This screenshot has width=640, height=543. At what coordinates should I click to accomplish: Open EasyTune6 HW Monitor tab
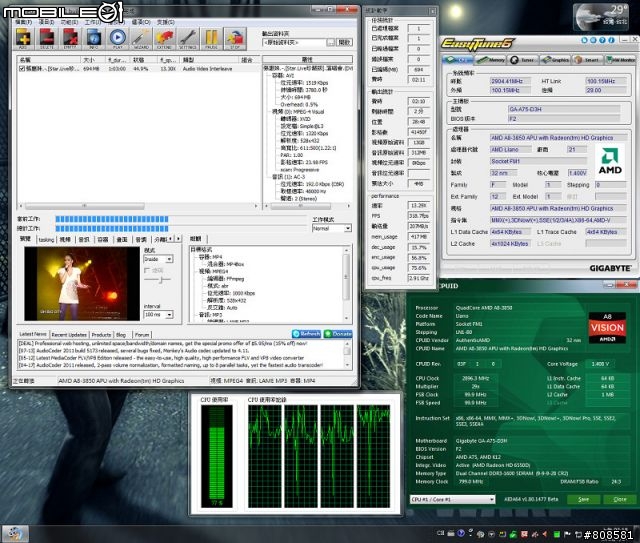click(x=620, y=60)
